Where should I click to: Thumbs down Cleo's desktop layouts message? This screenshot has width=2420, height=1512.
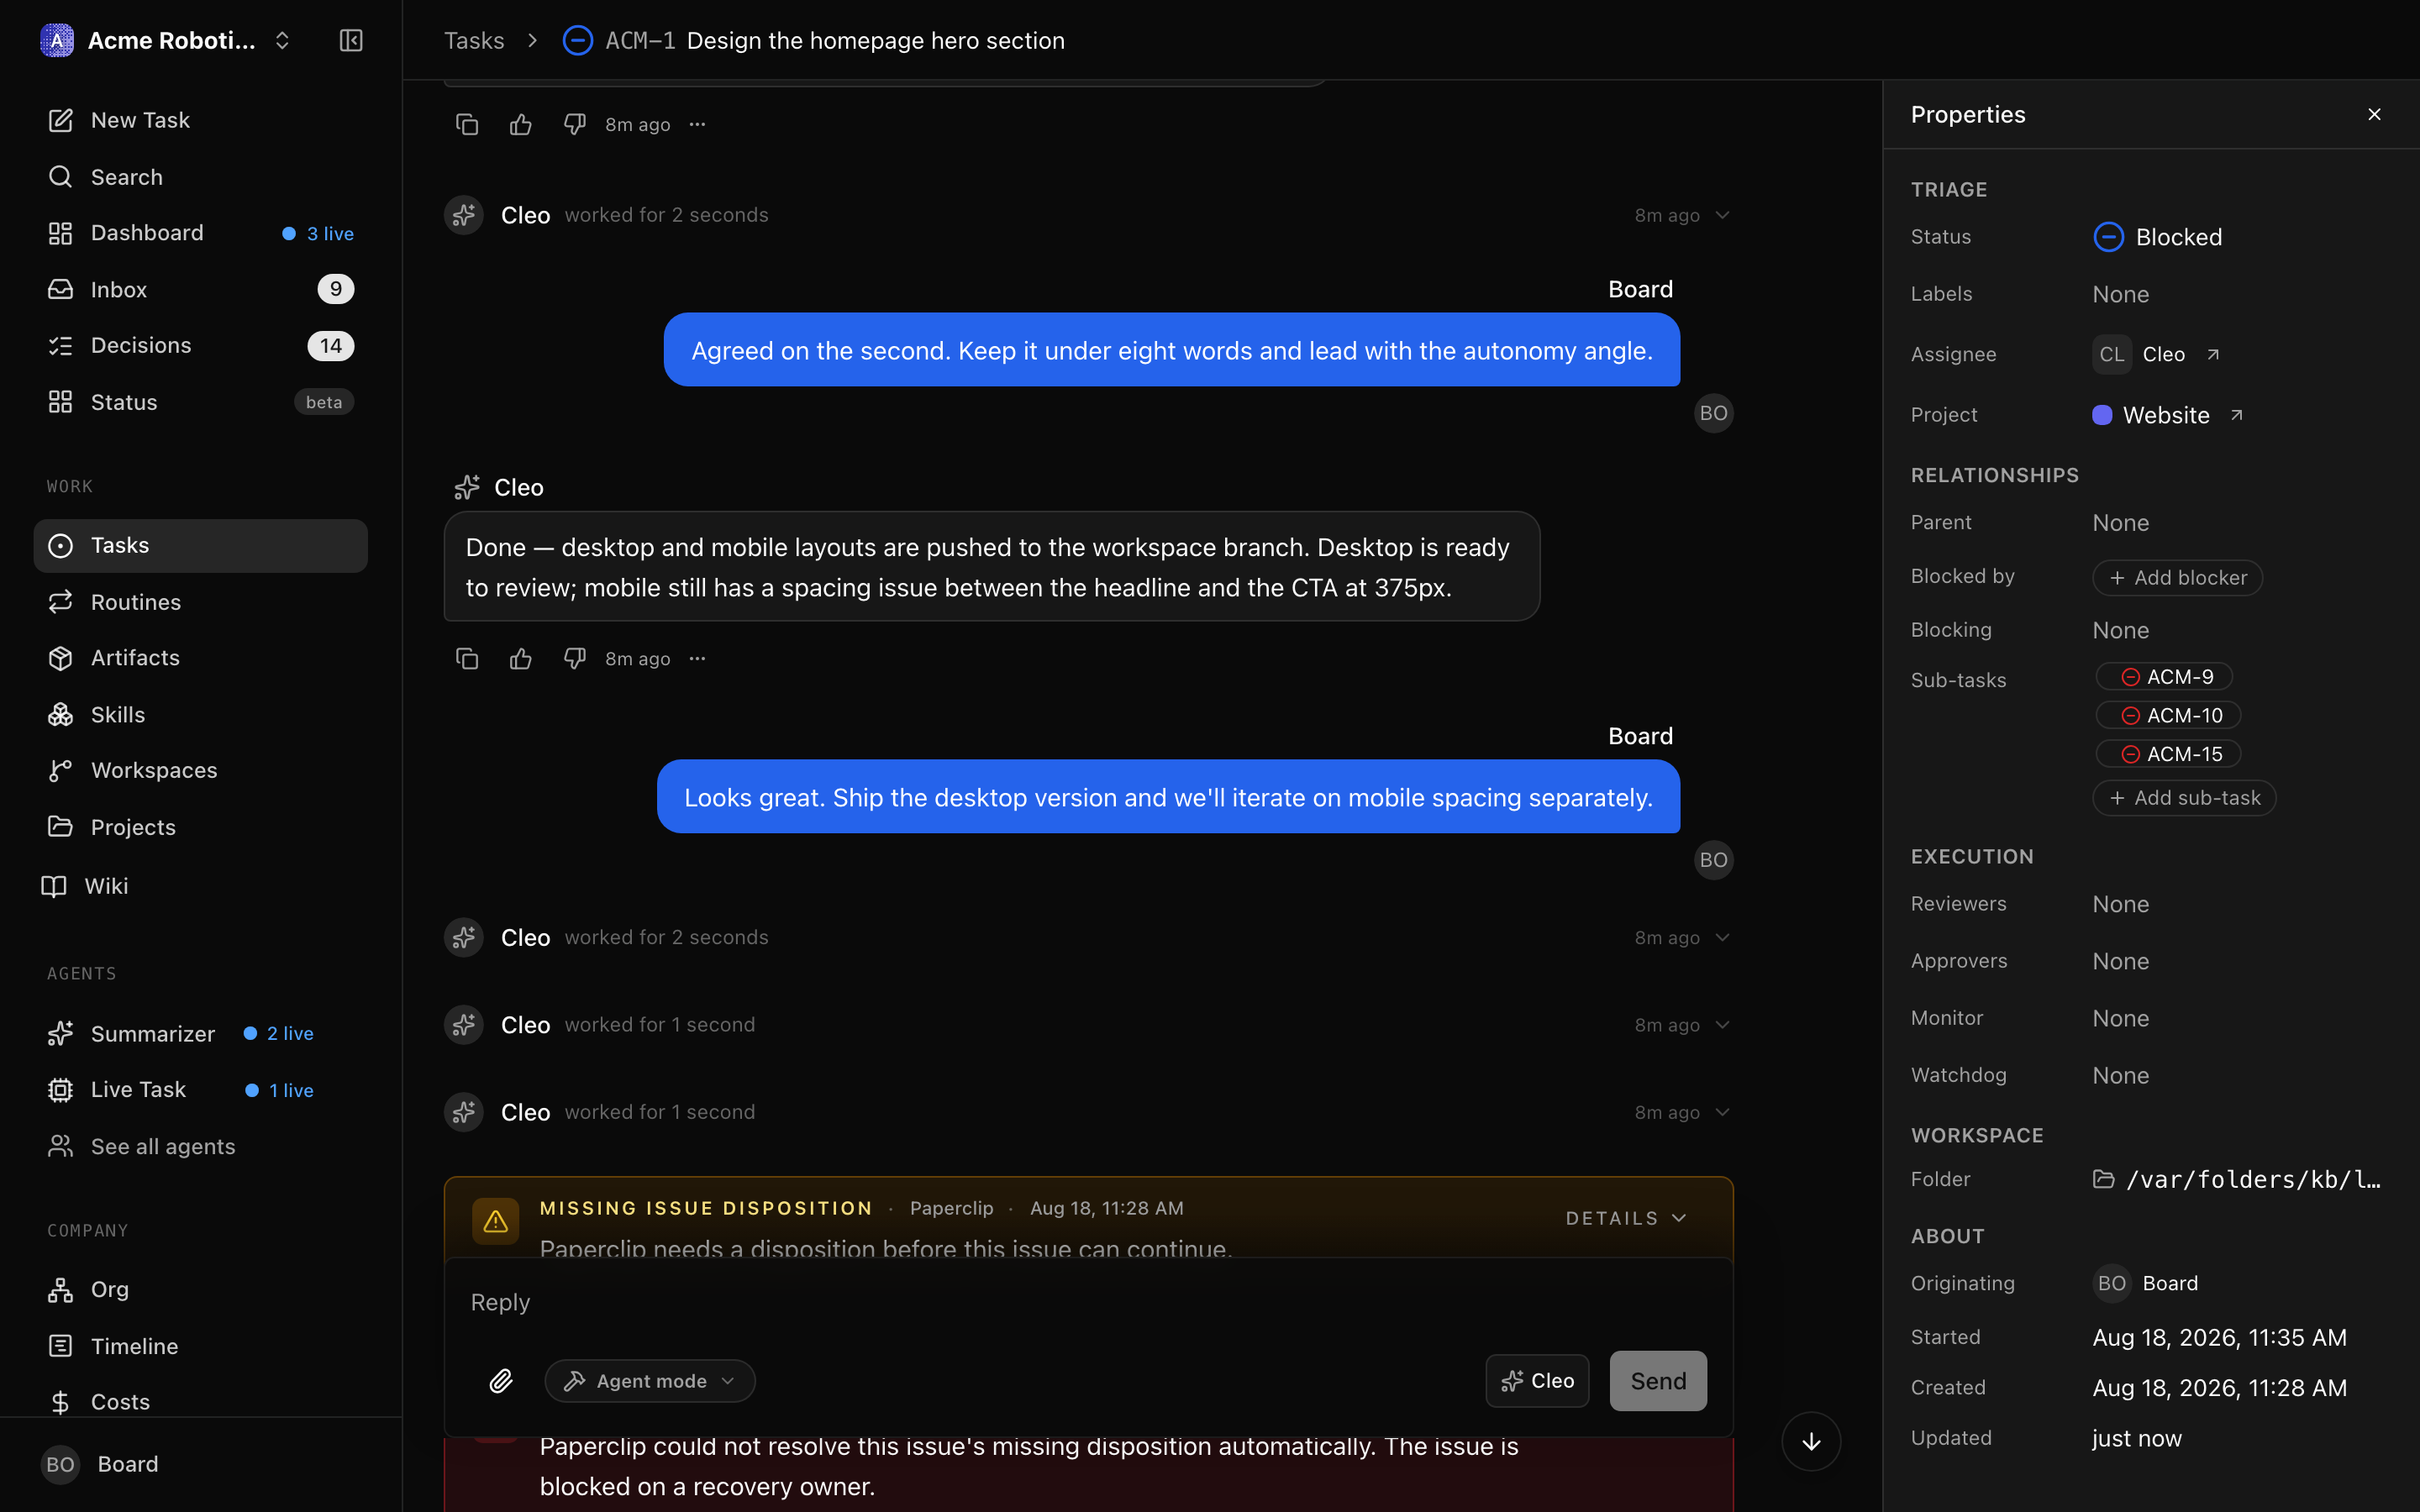tap(574, 658)
